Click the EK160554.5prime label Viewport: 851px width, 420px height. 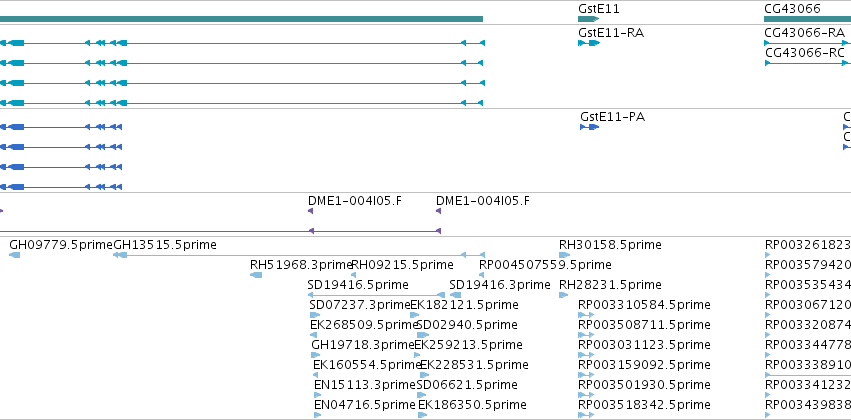(x=367, y=365)
